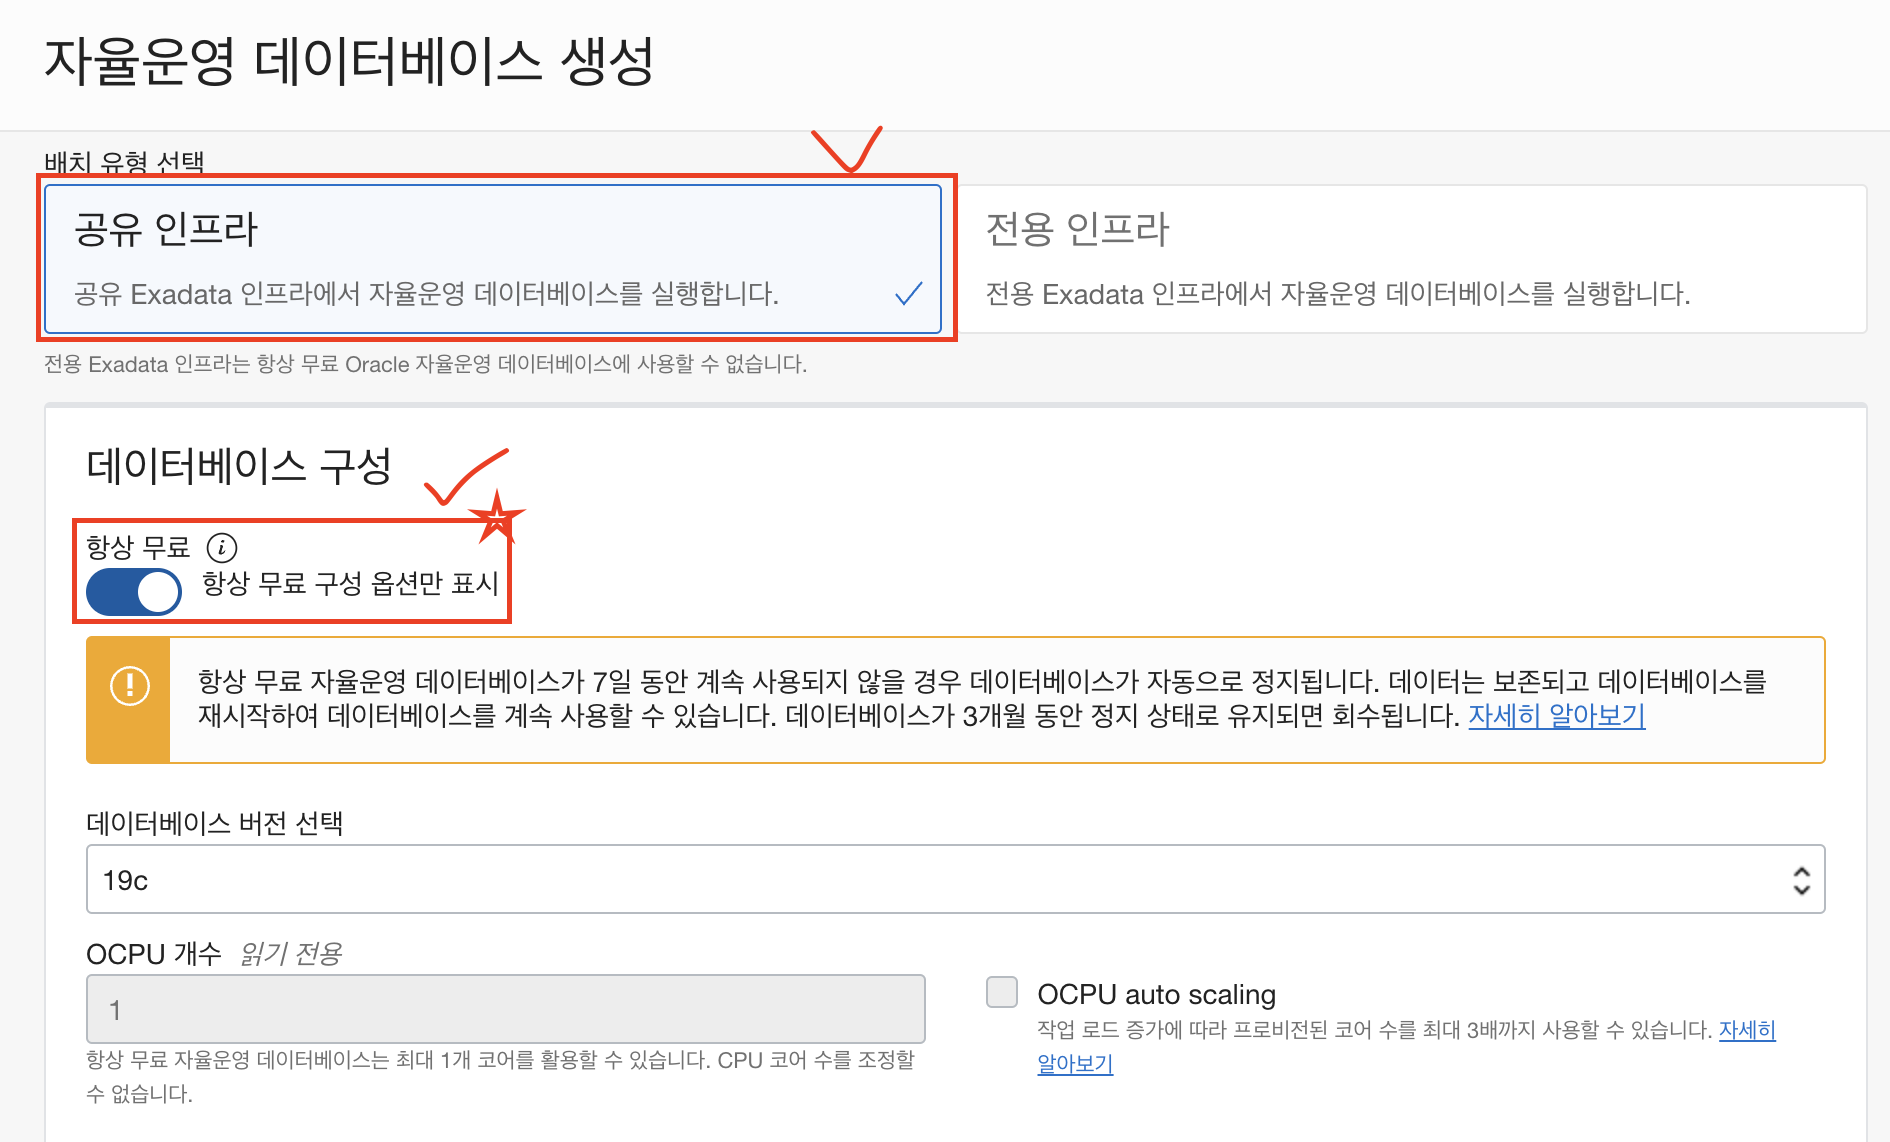This screenshot has height=1142, width=1890.
Task: Open 자세히 알아보기 link in the warning banner
Action: pos(1556,716)
